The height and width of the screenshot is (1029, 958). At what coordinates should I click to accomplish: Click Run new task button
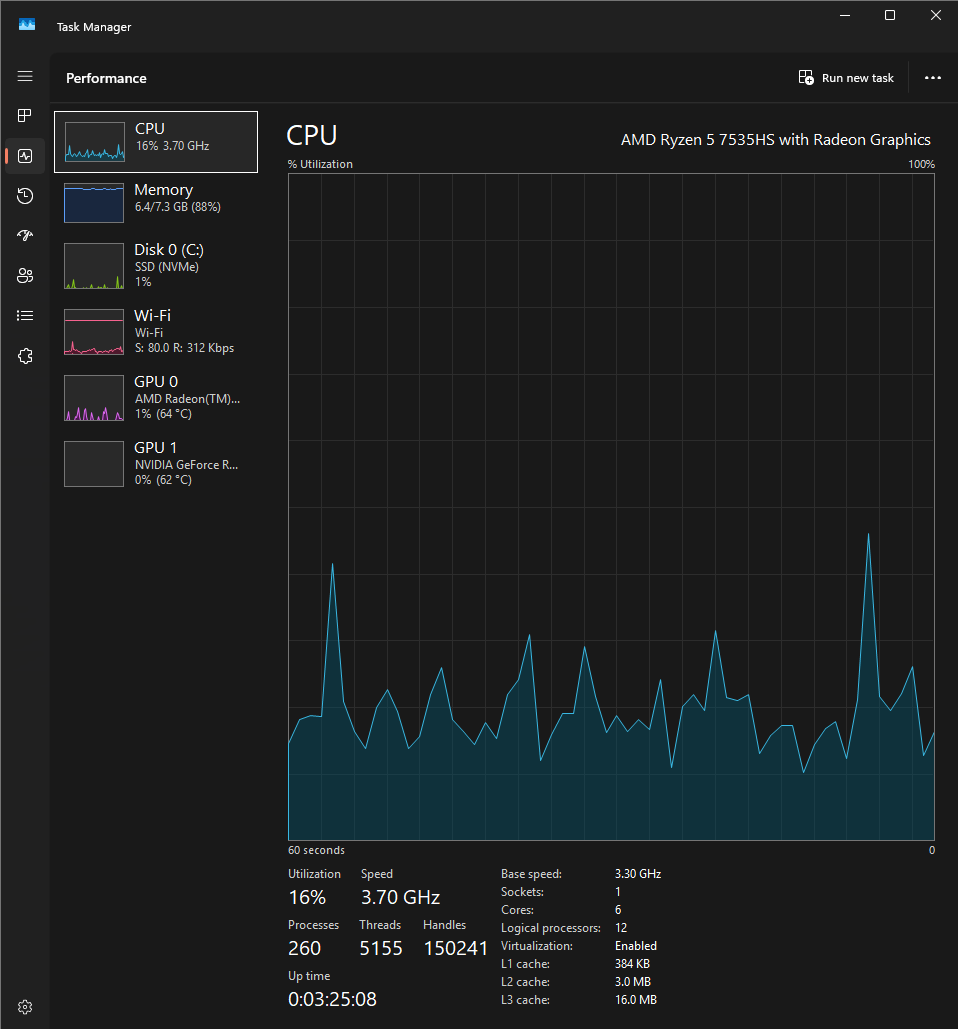coord(846,78)
